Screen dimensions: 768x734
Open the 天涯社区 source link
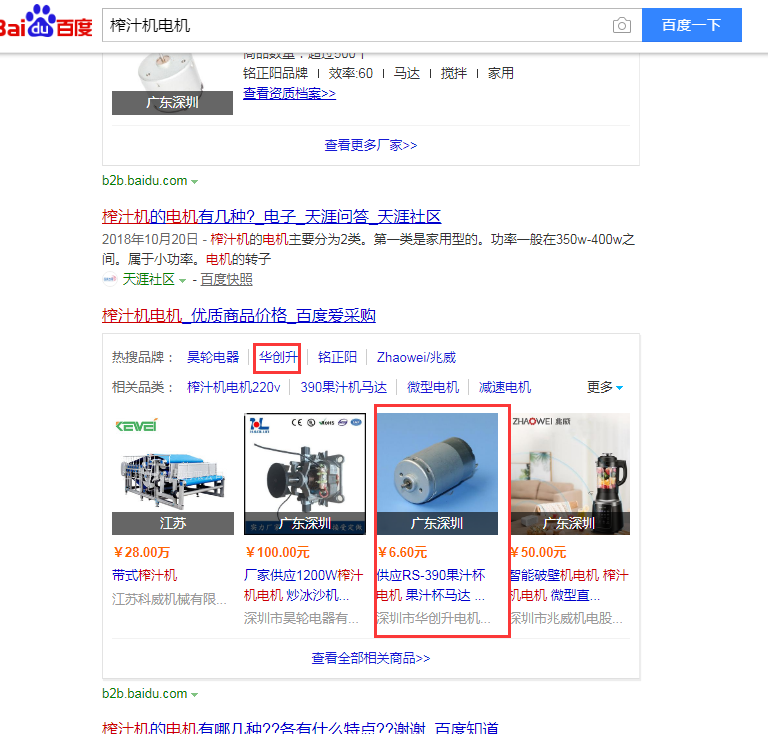148,279
